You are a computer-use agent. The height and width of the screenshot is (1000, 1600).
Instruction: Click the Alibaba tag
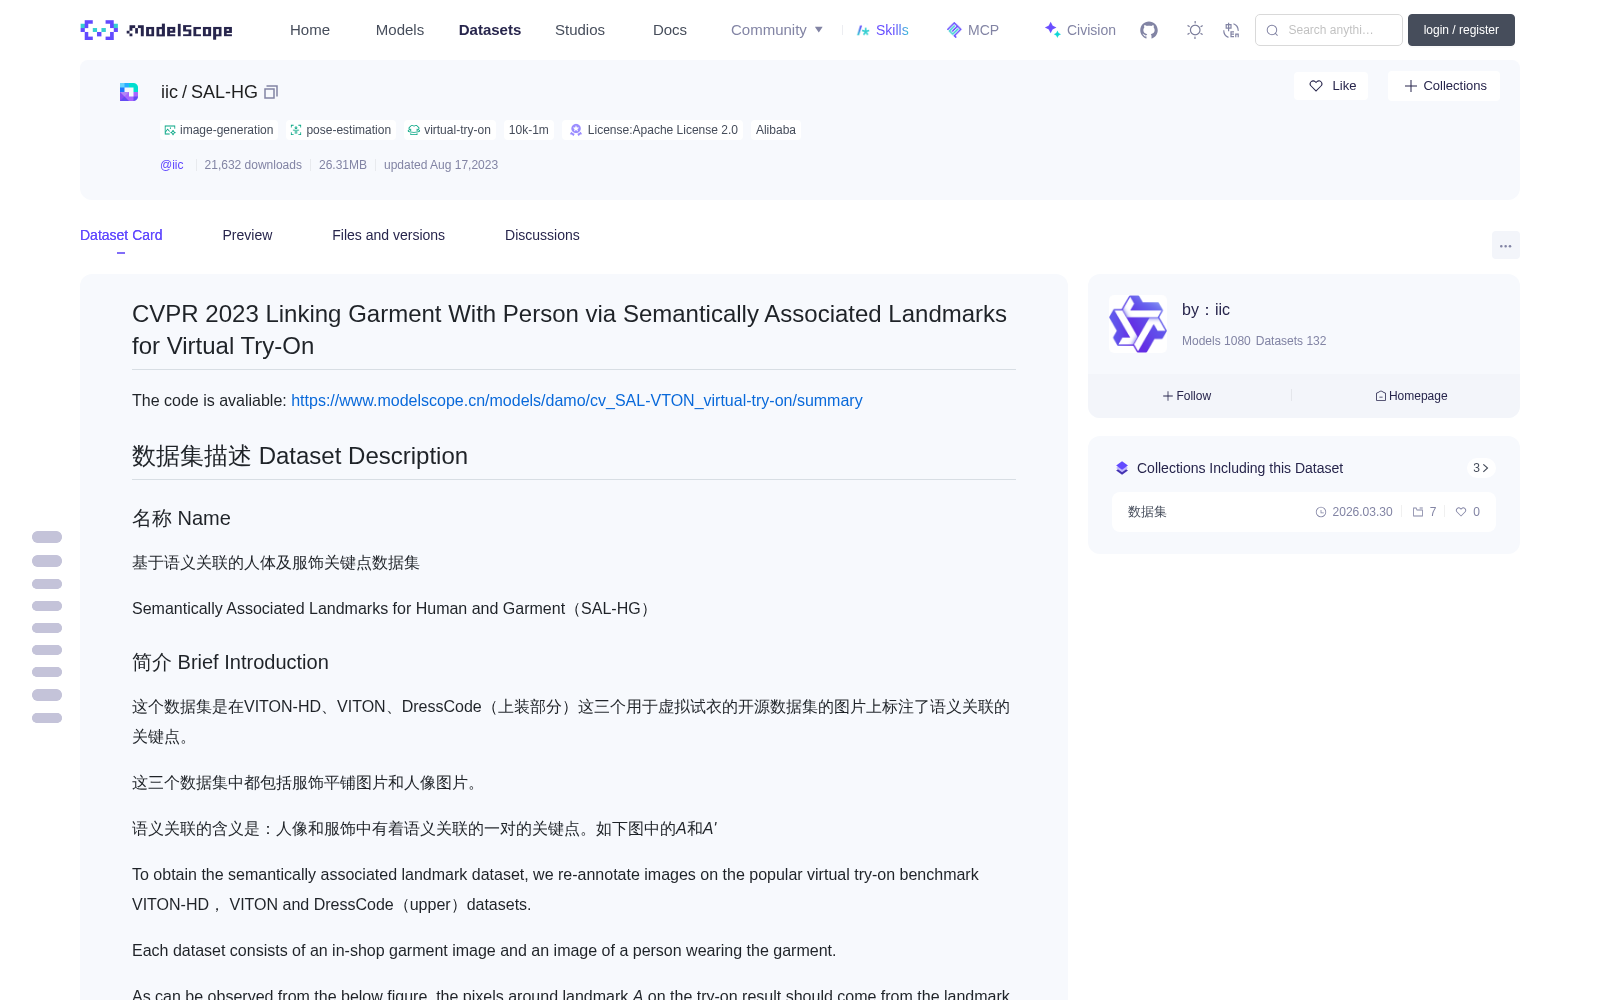click(776, 130)
